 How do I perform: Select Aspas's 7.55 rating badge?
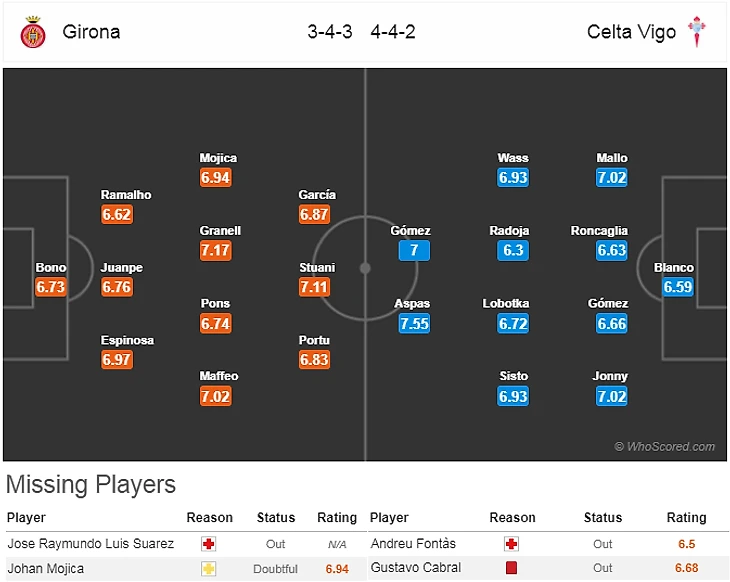413,323
